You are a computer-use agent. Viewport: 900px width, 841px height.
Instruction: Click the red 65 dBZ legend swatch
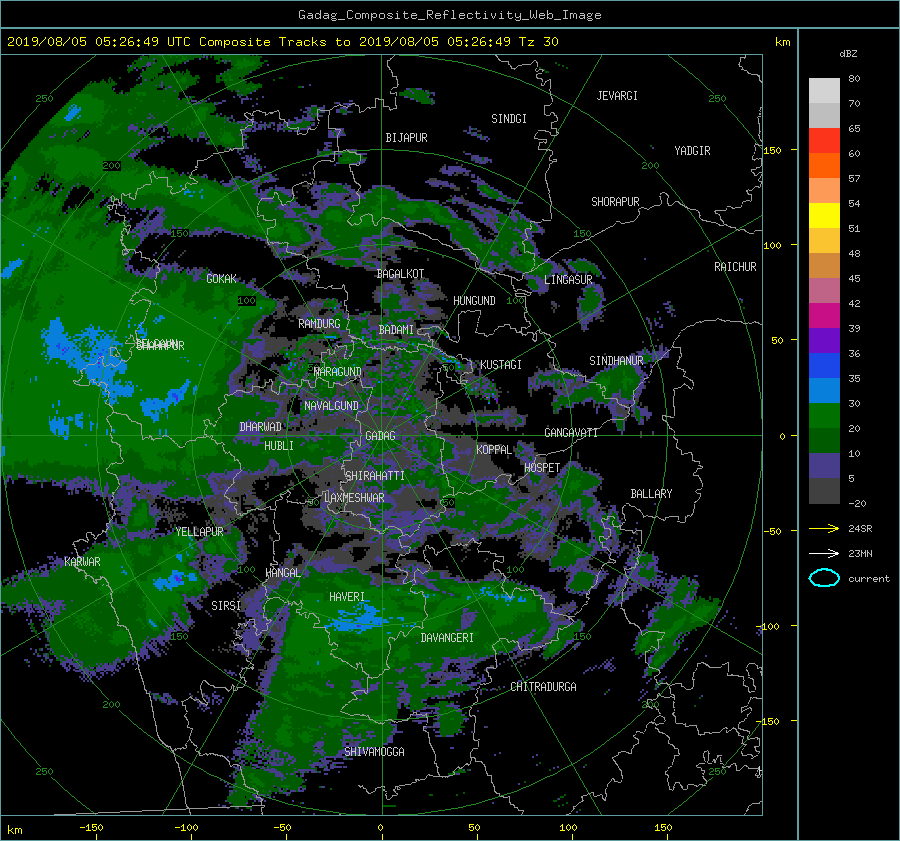pyautogui.click(x=824, y=141)
